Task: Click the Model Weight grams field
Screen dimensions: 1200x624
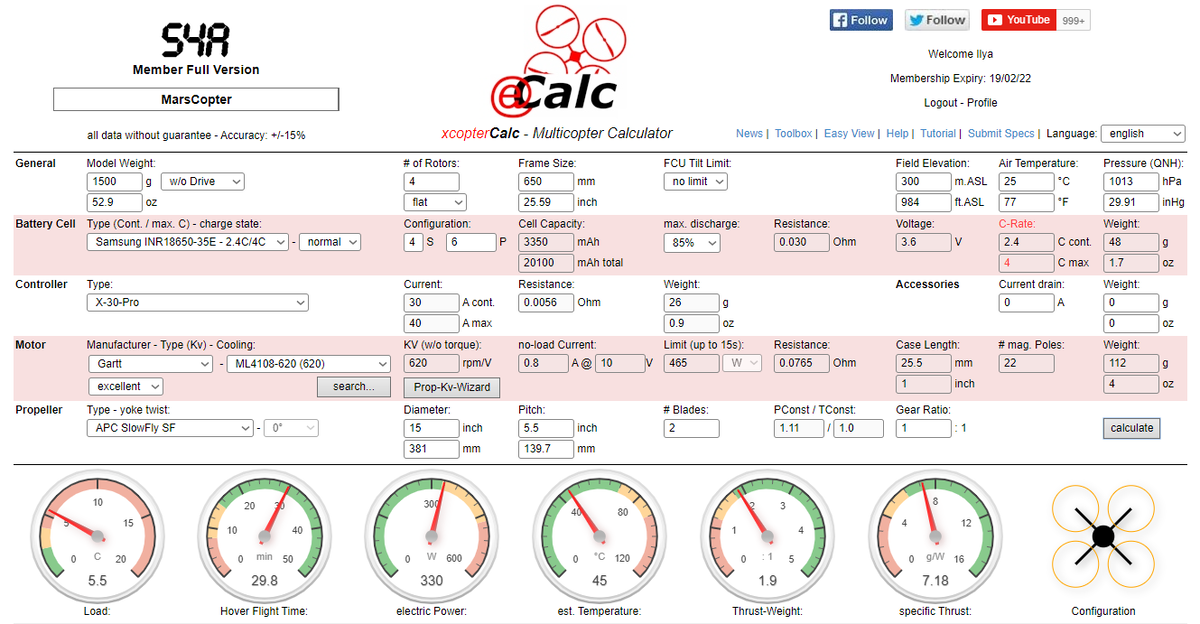Action: click(114, 182)
